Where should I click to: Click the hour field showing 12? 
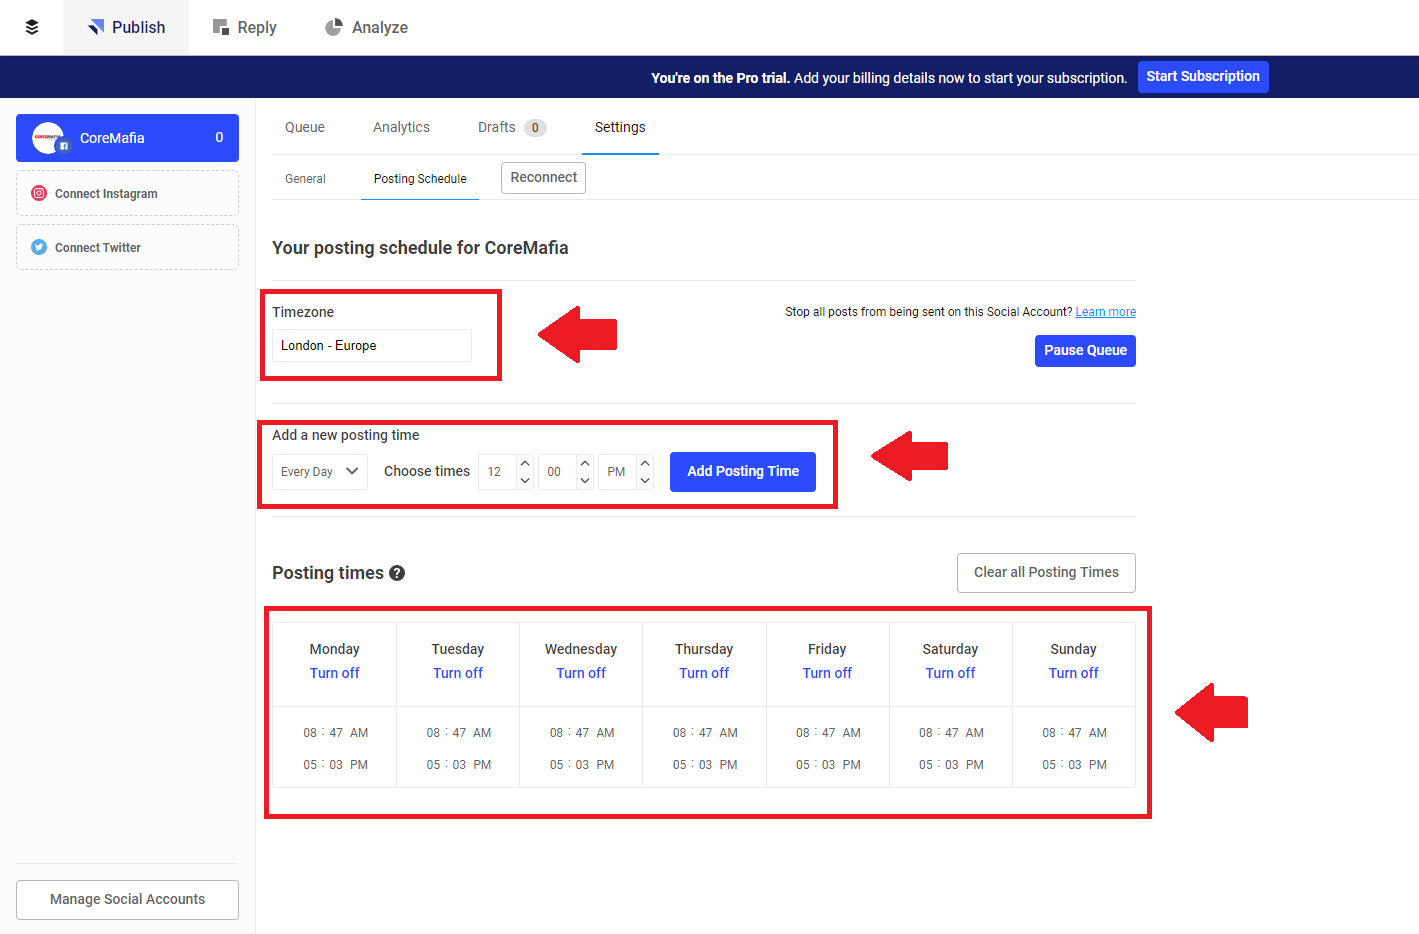pyautogui.click(x=497, y=471)
